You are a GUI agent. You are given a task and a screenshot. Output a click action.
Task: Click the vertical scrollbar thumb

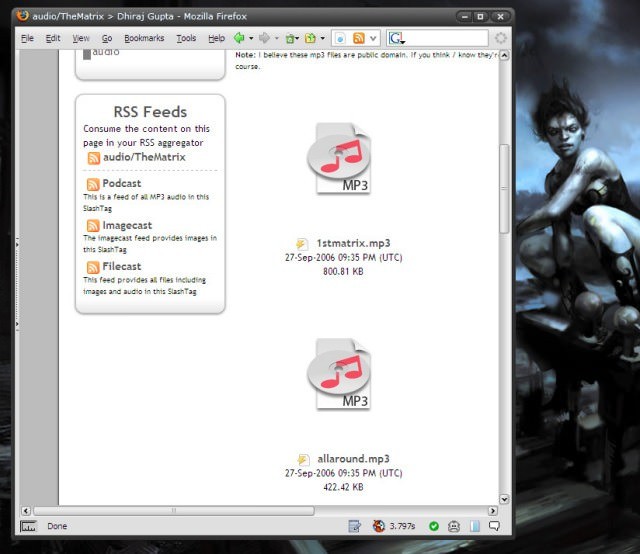pos(504,189)
